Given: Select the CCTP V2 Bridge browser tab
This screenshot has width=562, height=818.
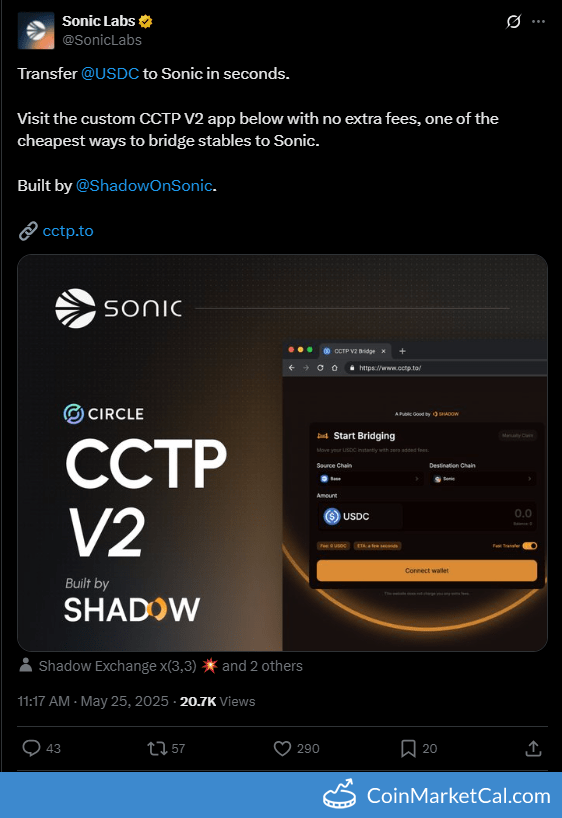Looking at the screenshot, I should click(x=354, y=351).
